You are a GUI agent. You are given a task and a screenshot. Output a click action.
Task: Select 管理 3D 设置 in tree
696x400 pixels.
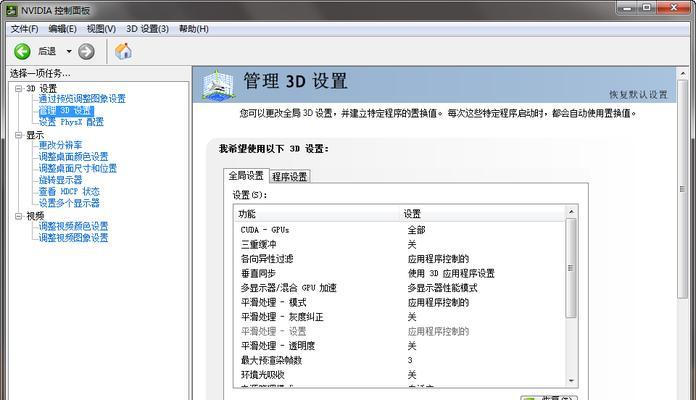point(66,110)
